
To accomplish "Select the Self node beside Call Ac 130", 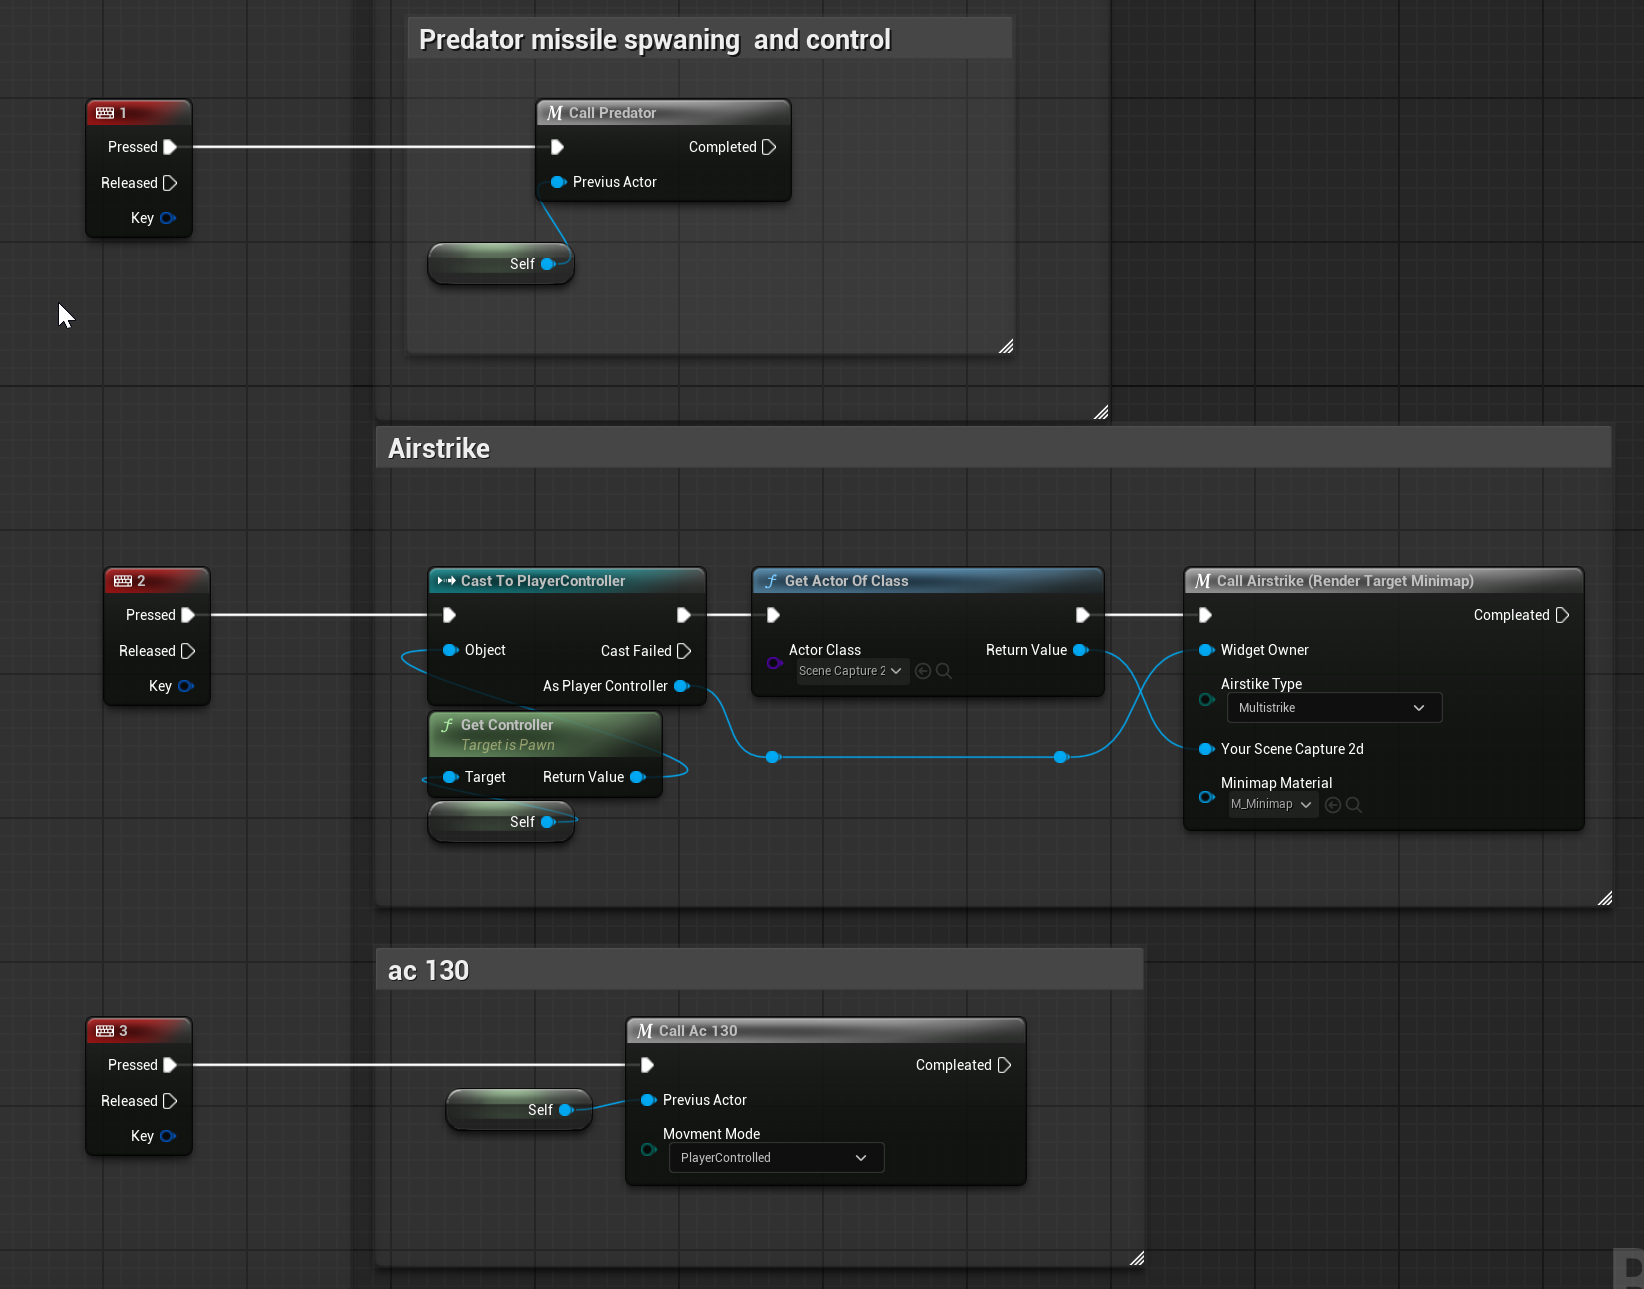I will click(x=519, y=1110).
